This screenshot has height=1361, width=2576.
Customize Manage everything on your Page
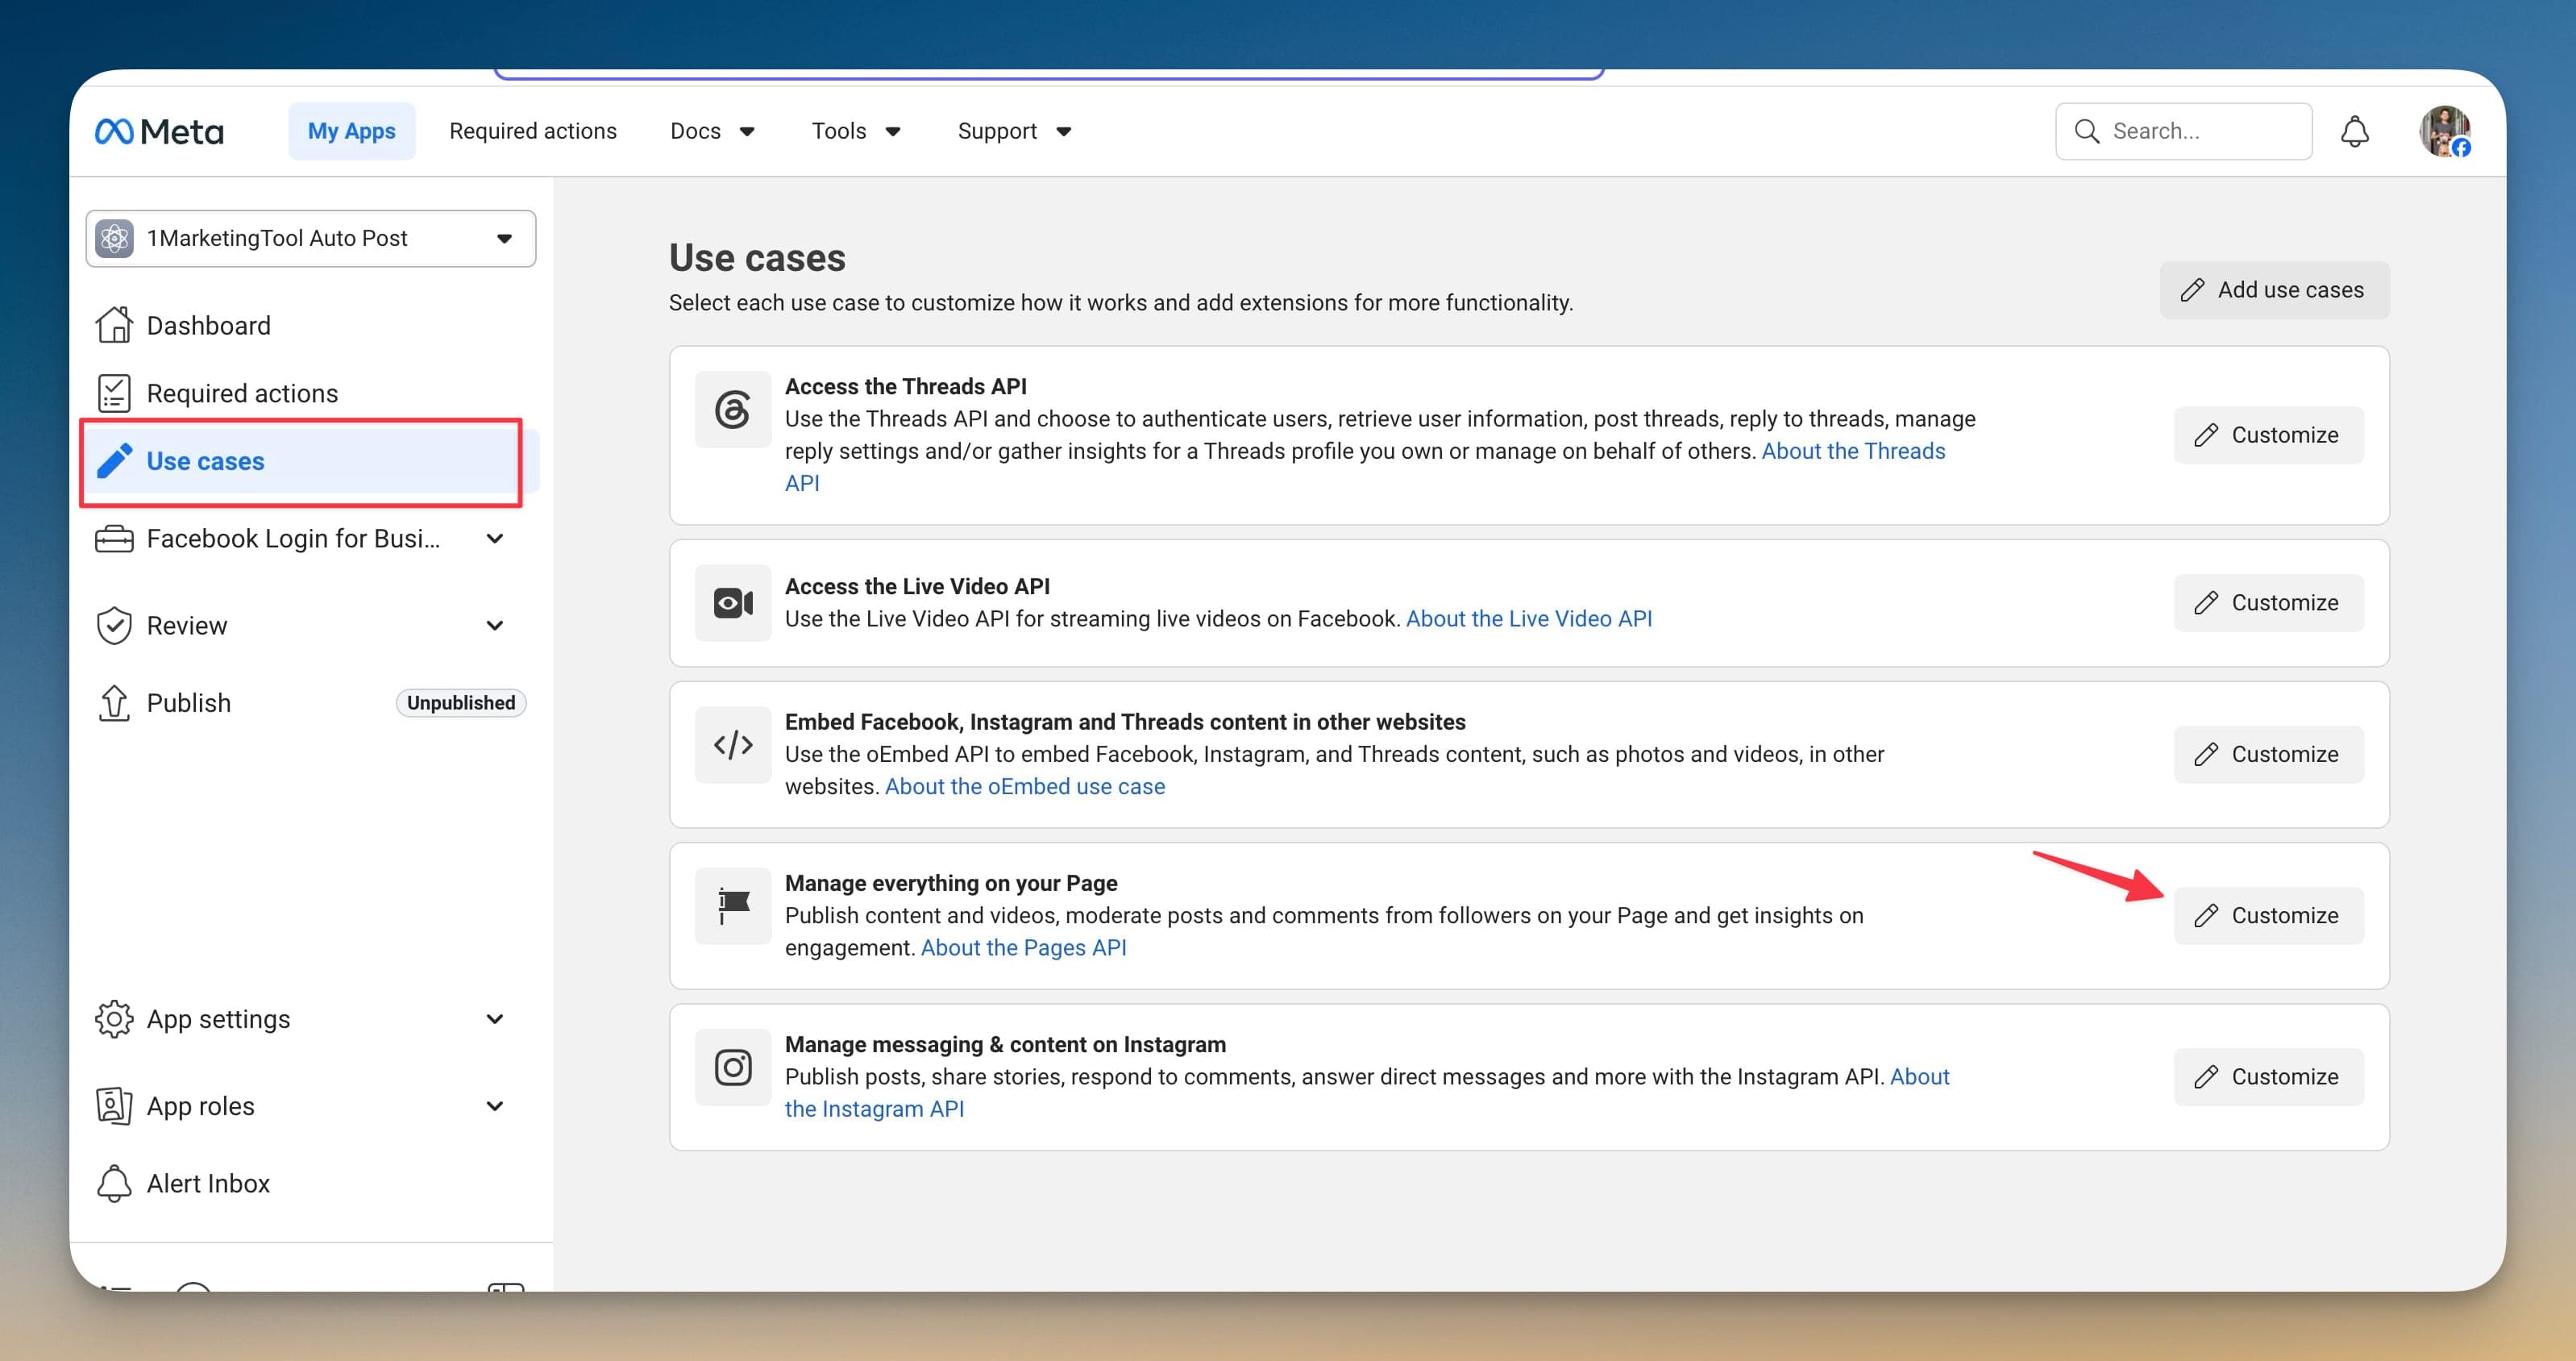click(2268, 916)
